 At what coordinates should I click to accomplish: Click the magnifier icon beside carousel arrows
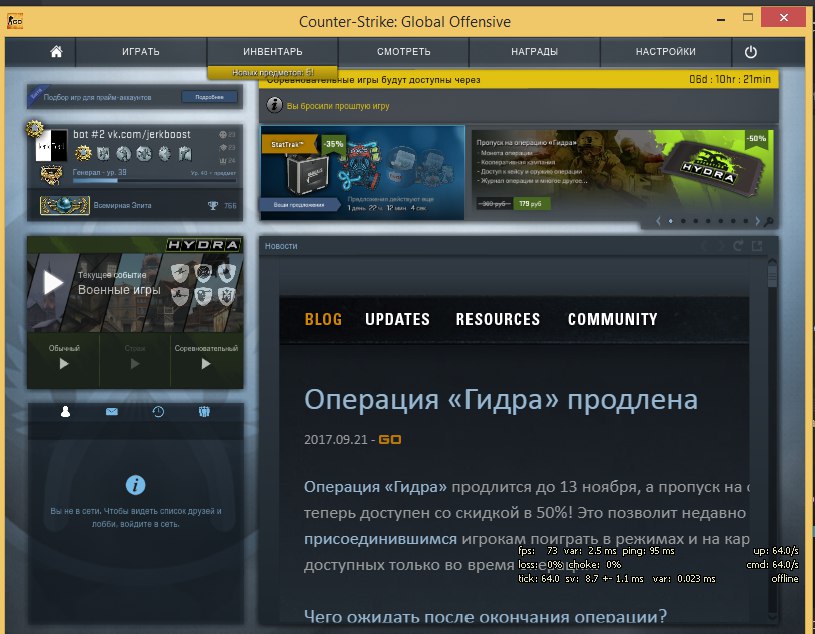click(769, 221)
